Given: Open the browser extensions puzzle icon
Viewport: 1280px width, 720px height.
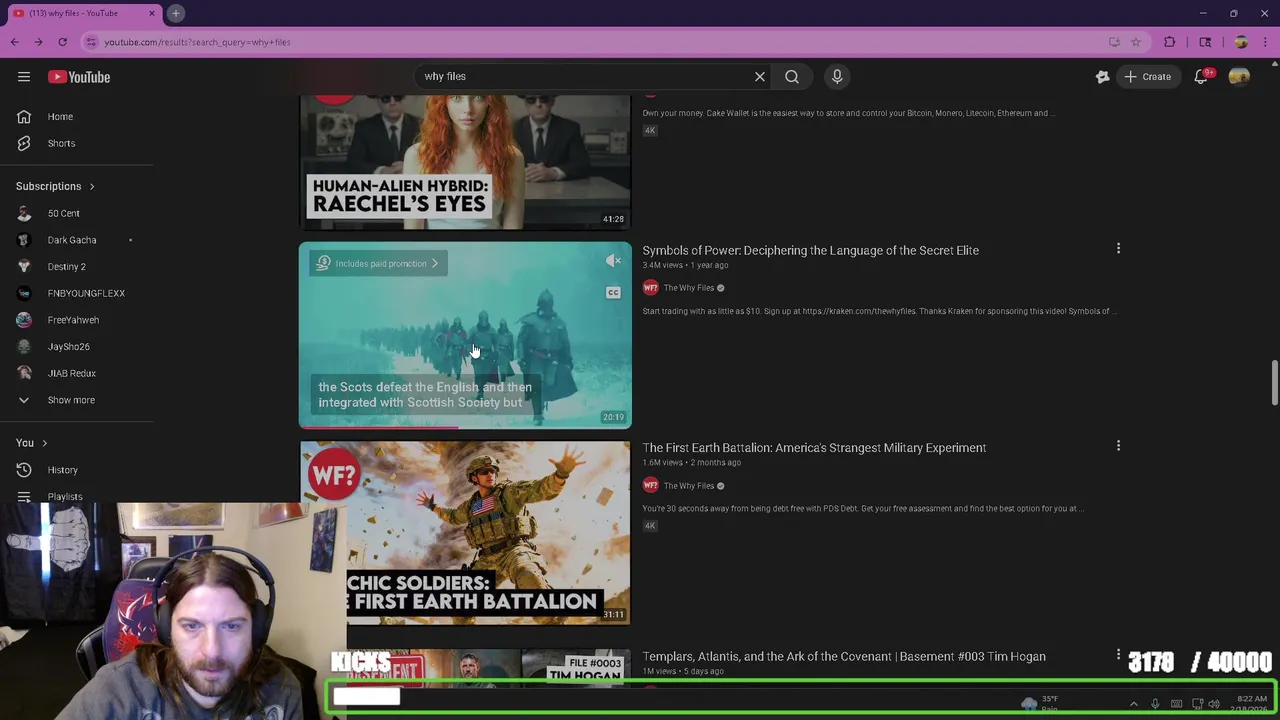Looking at the screenshot, I should pyautogui.click(x=1170, y=42).
